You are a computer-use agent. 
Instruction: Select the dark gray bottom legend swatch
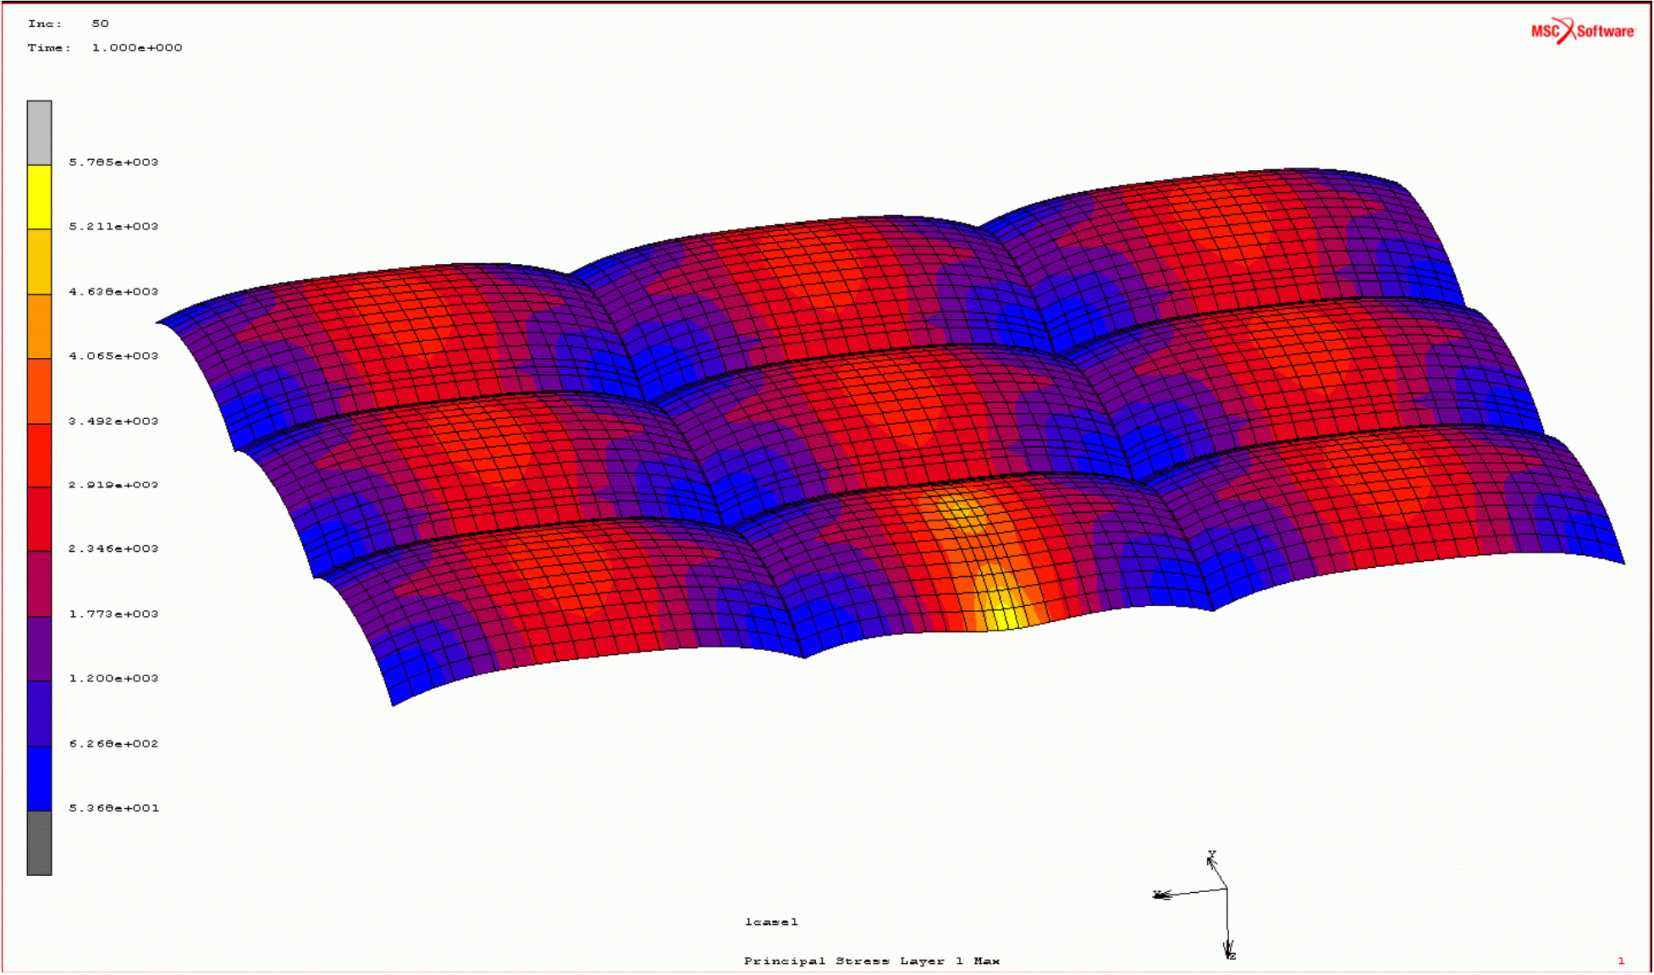39,842
